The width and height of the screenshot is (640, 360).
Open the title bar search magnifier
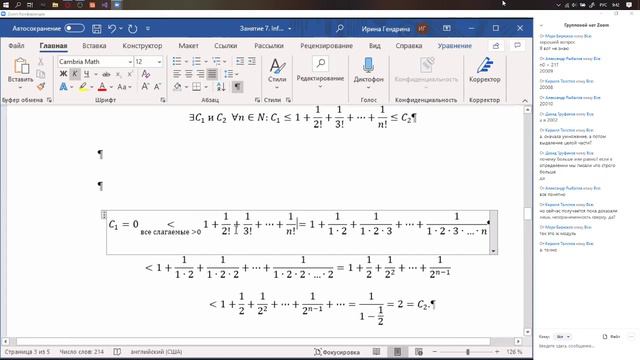[340, 28]
